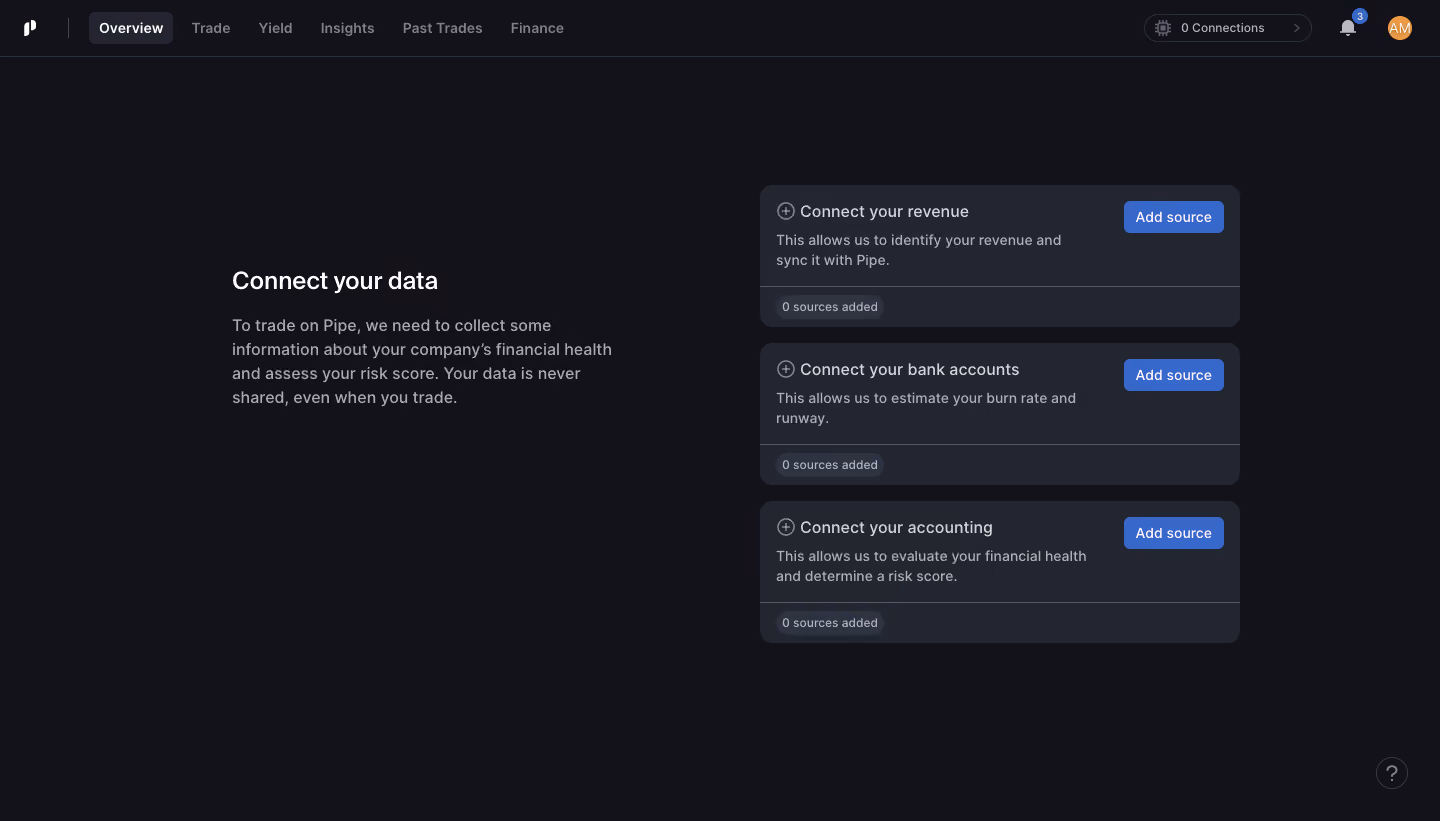Click the Connect your accounting title

896,527
